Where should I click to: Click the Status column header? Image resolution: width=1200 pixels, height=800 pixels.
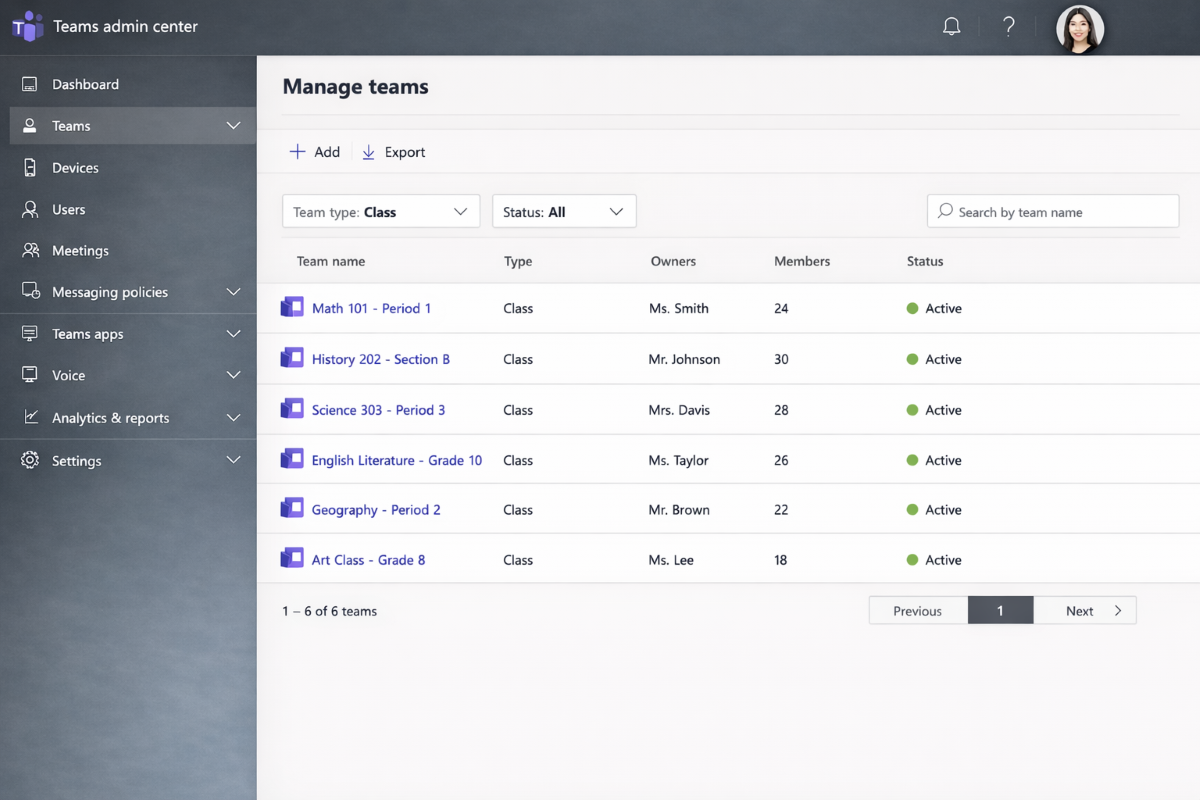(925, 261)
